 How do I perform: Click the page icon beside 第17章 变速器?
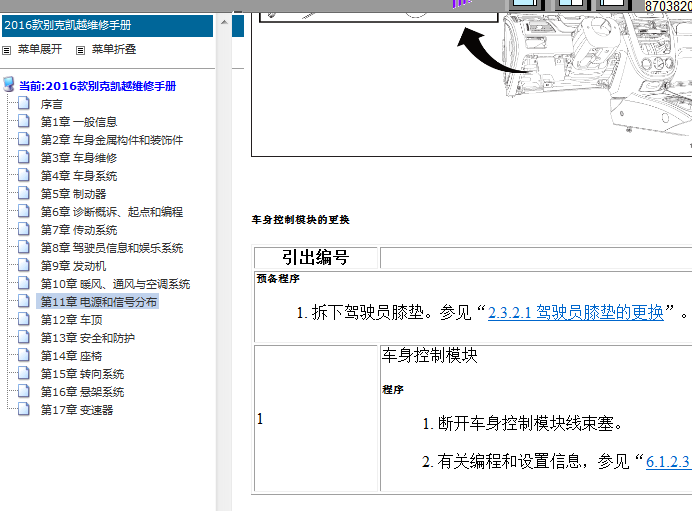tap(24, 410)
